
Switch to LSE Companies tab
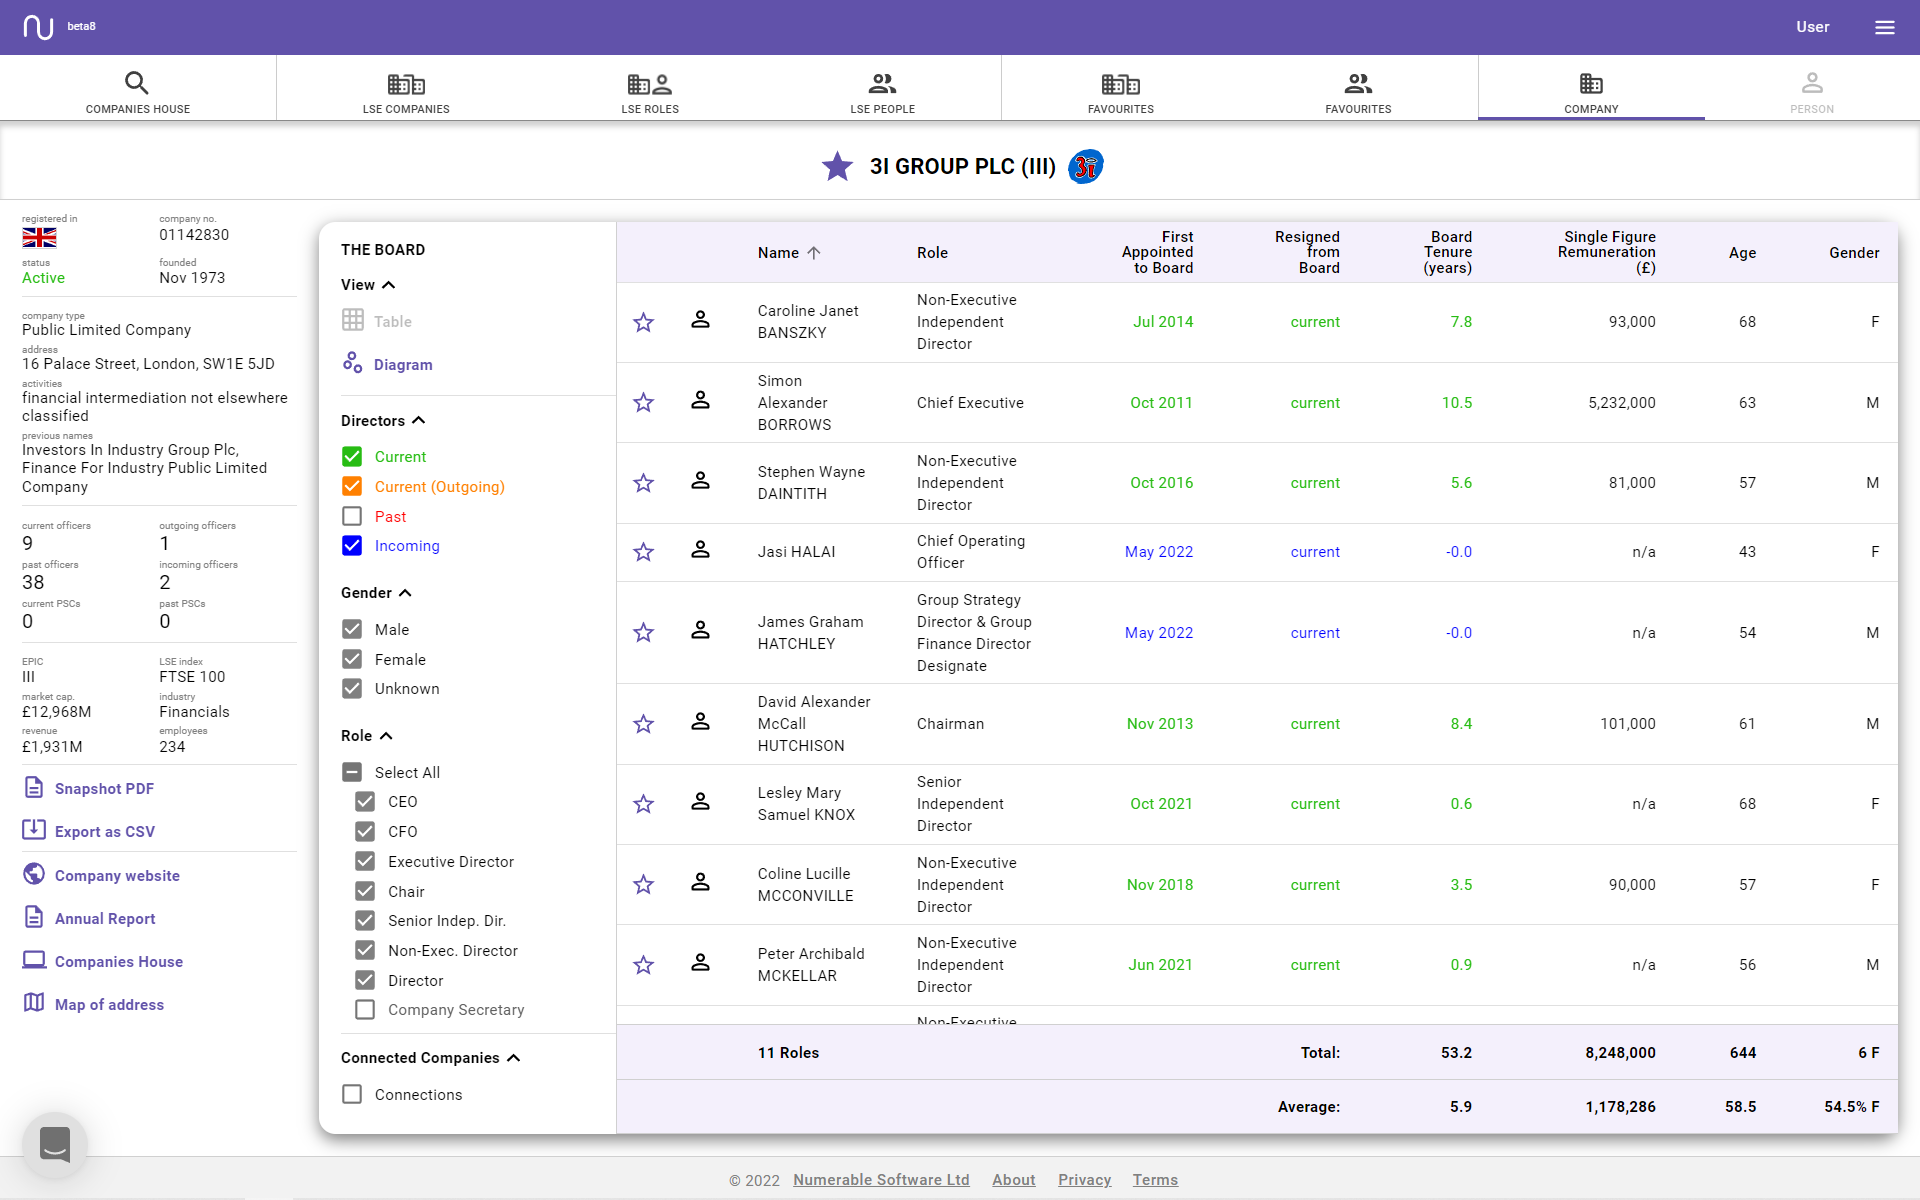pos(406,92)
